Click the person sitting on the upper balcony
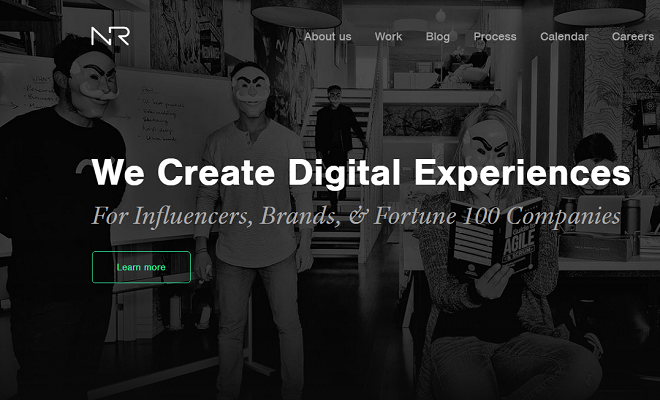 pos(467,65)
